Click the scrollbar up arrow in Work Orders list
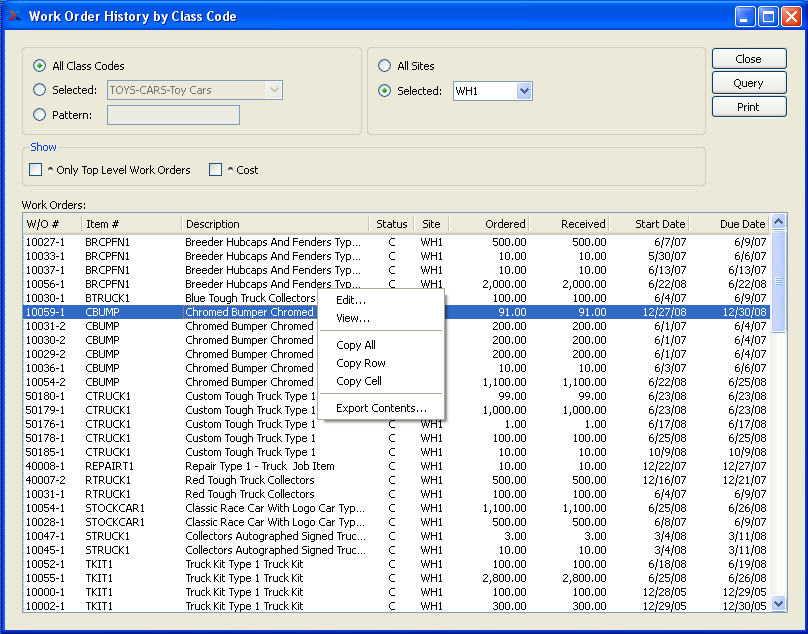808x634 pixels. pyautogui.click(x=779, y=223)
